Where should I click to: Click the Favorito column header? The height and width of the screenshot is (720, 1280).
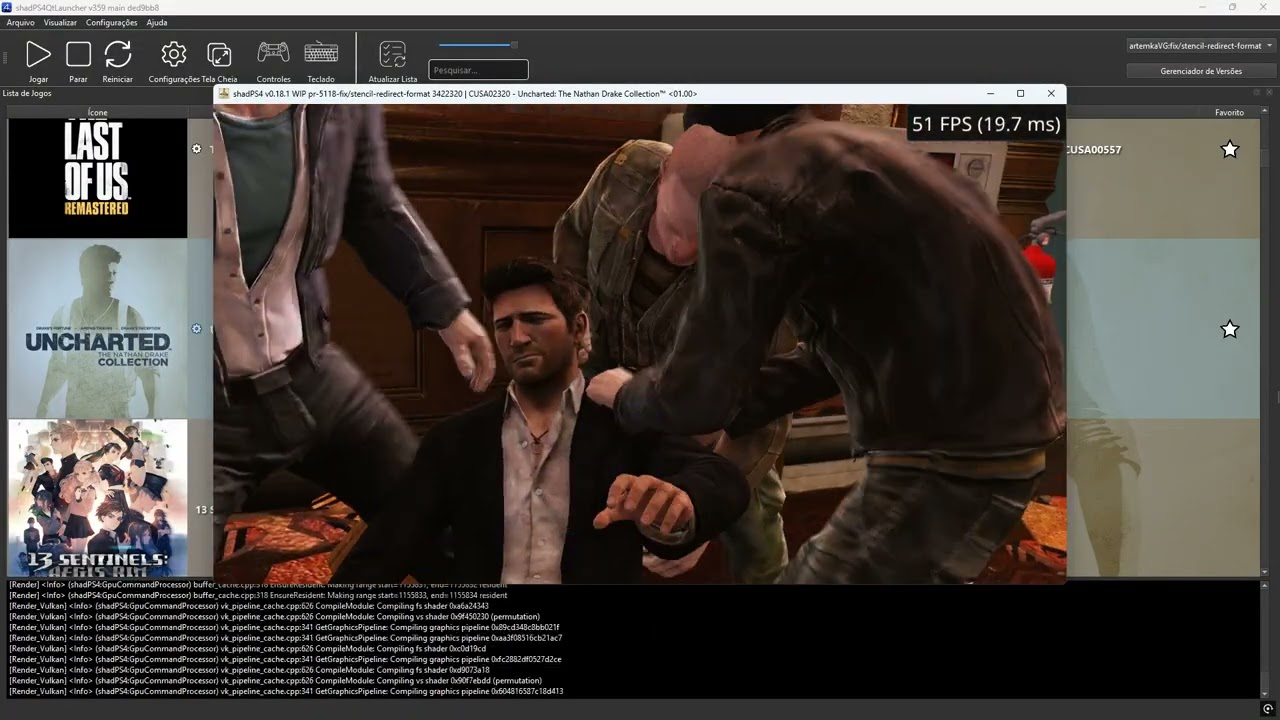1230,113
